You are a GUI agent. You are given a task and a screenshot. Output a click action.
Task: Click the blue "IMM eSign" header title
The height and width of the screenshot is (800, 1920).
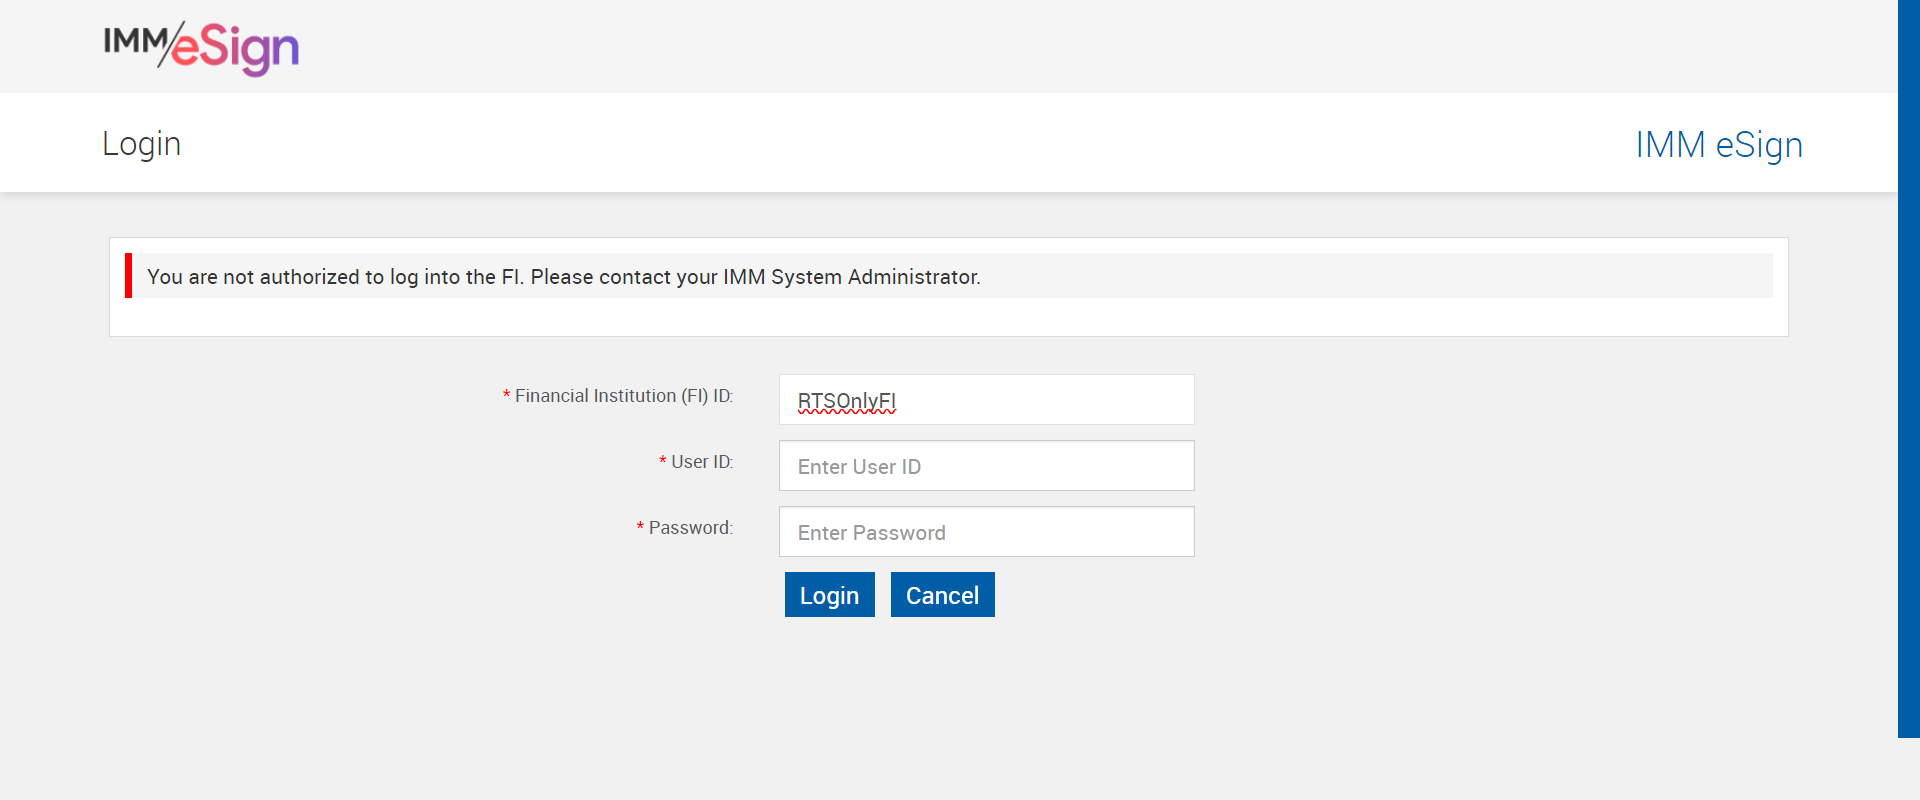click(1718, 145)
